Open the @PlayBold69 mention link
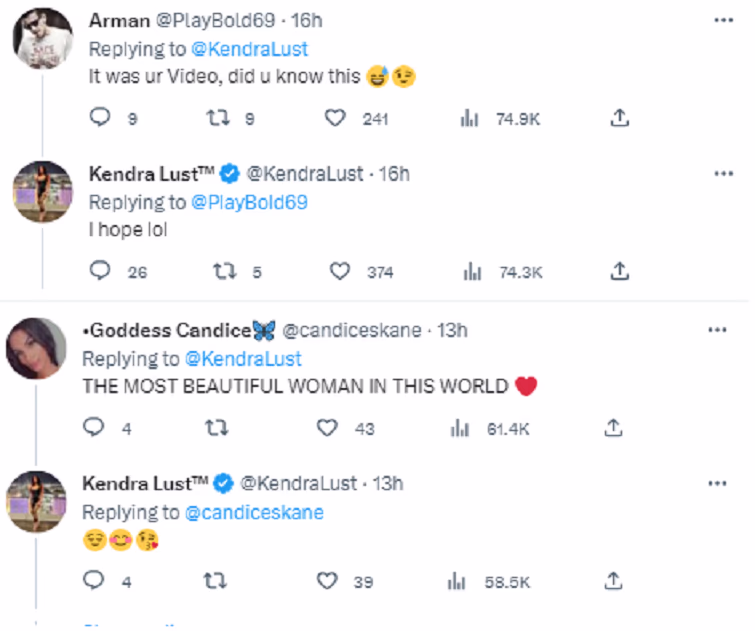 coord(249,202)
